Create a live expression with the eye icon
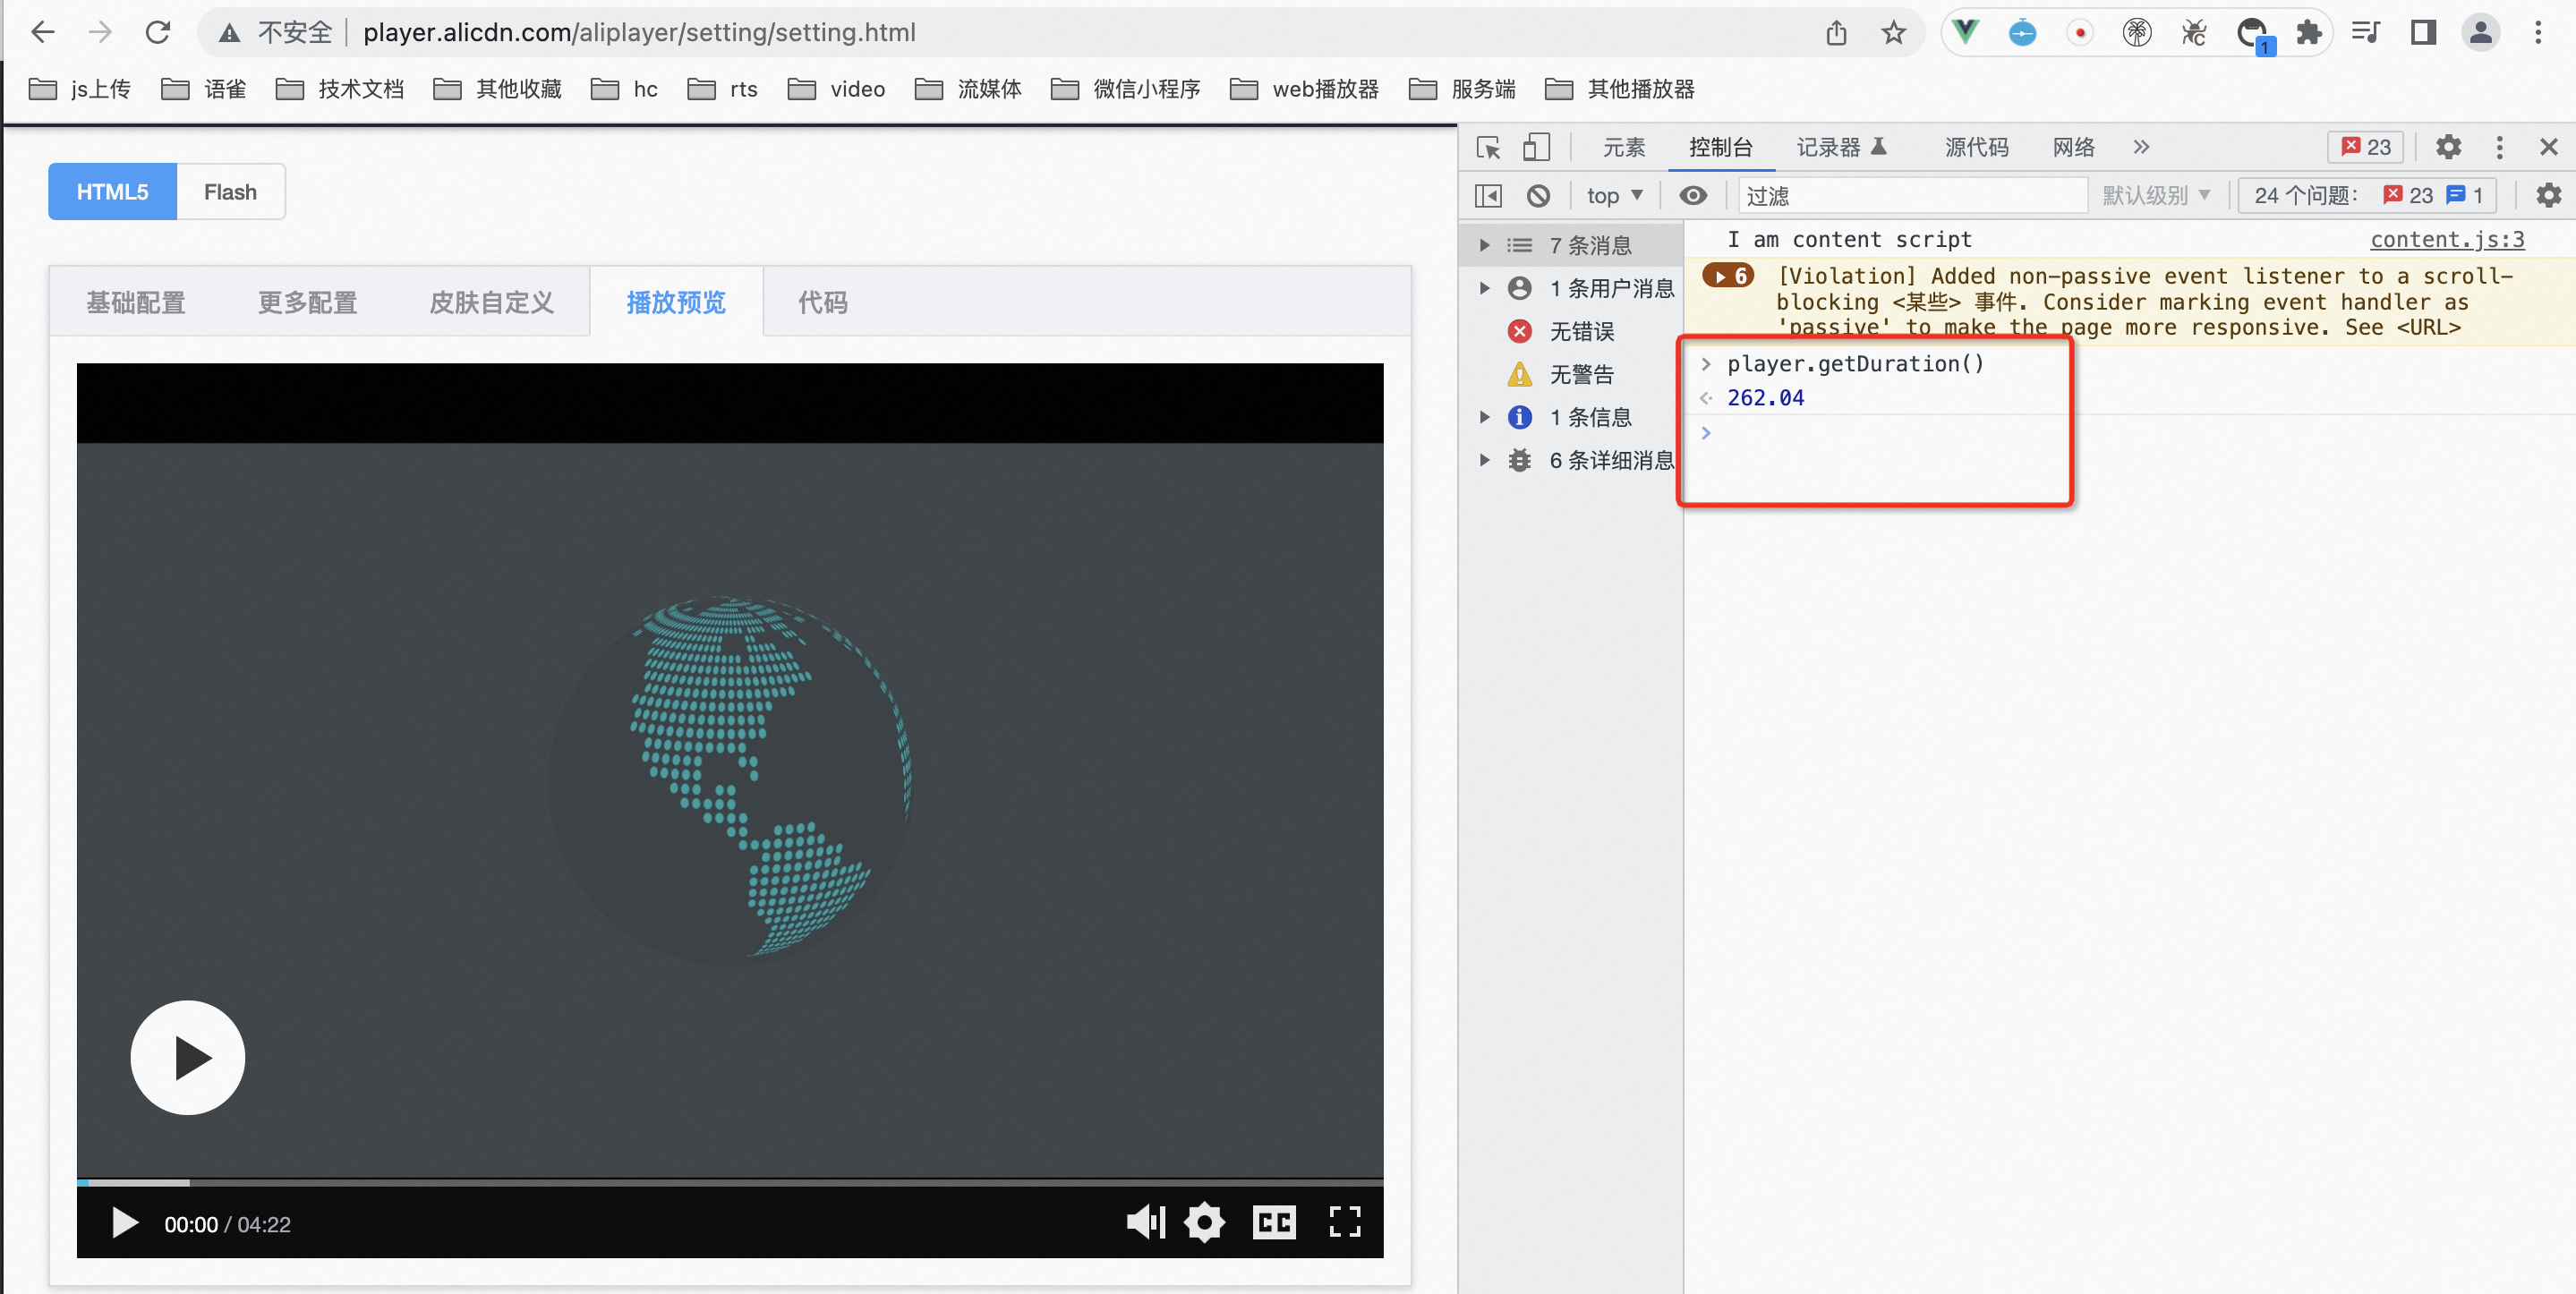2576x1294 pixels. [1693, 195]
